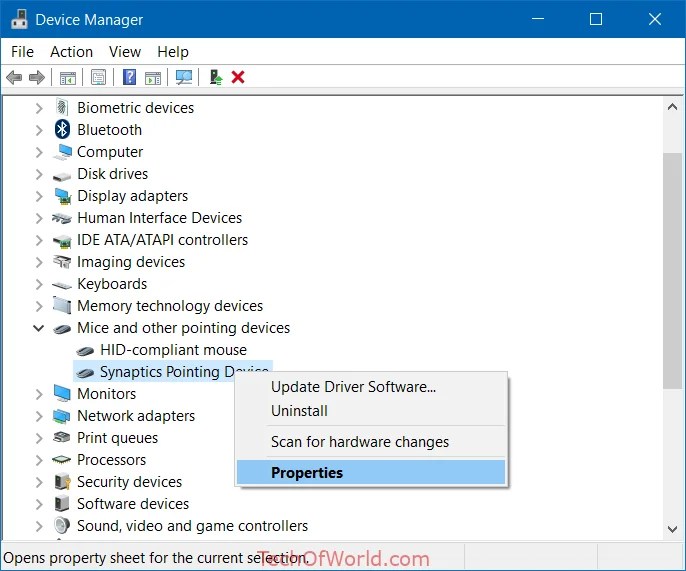This screenshot has width=686, height=571.
Task: Maximize the Device Manager window
Action: (596, 19)
